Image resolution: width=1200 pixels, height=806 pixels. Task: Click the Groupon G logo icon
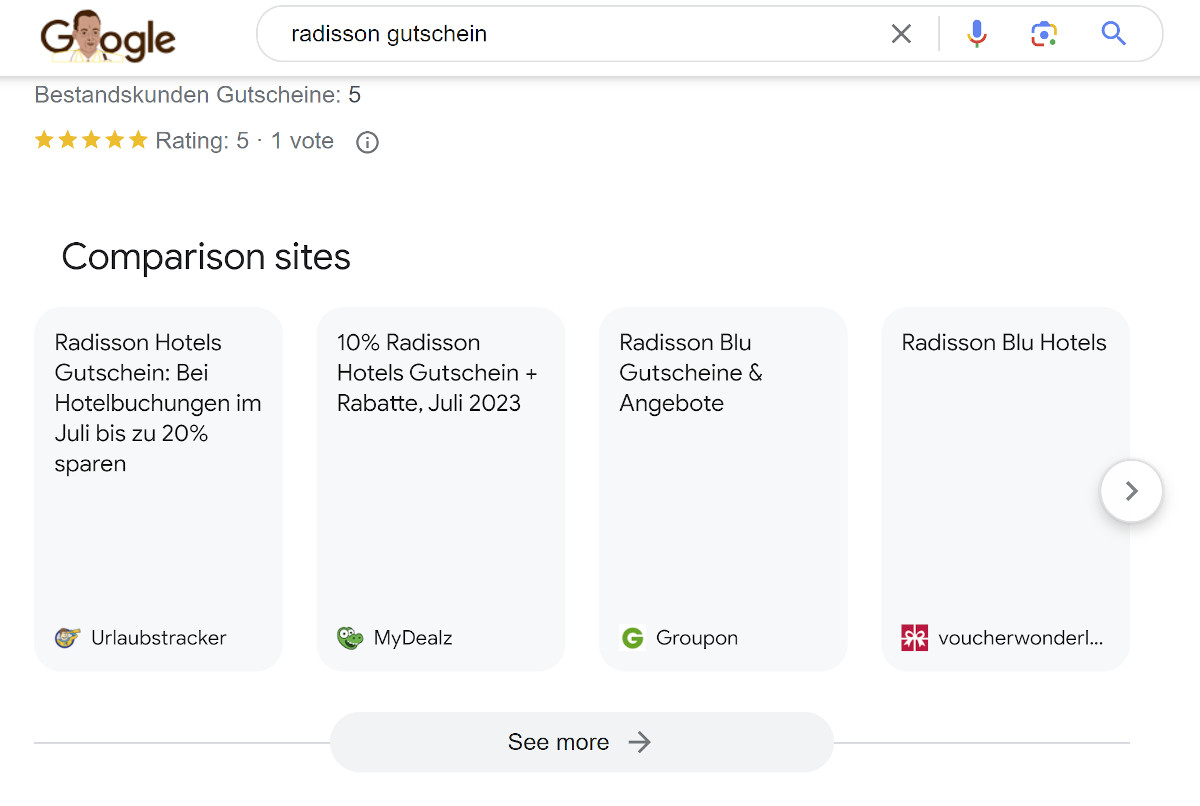(x=632, y=637)
